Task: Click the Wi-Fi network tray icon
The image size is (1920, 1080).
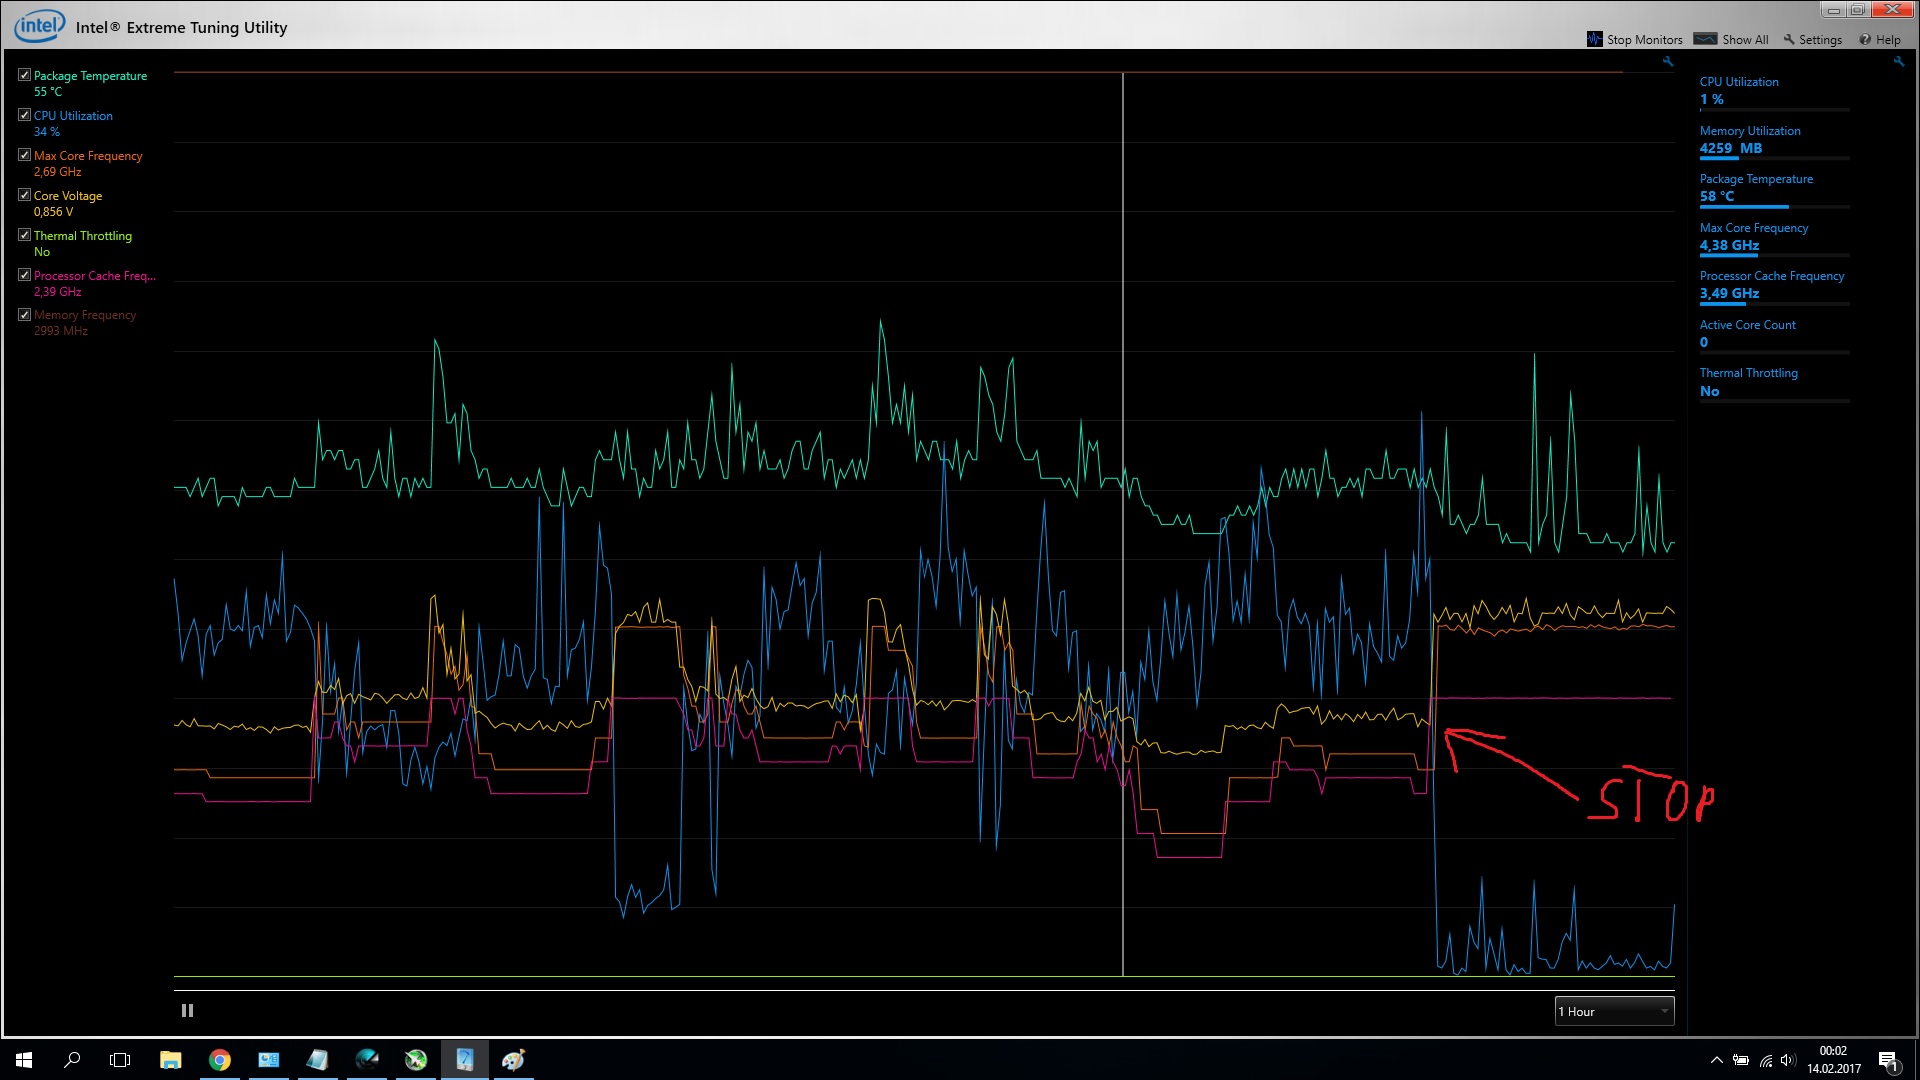Action: click(1766, 1060)
